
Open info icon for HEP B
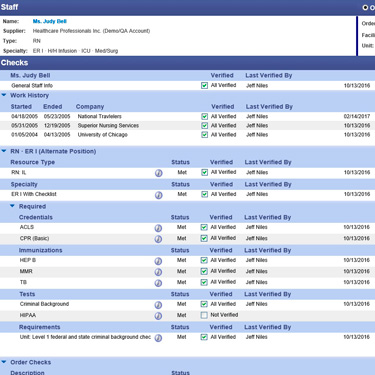tap(158, 261)
